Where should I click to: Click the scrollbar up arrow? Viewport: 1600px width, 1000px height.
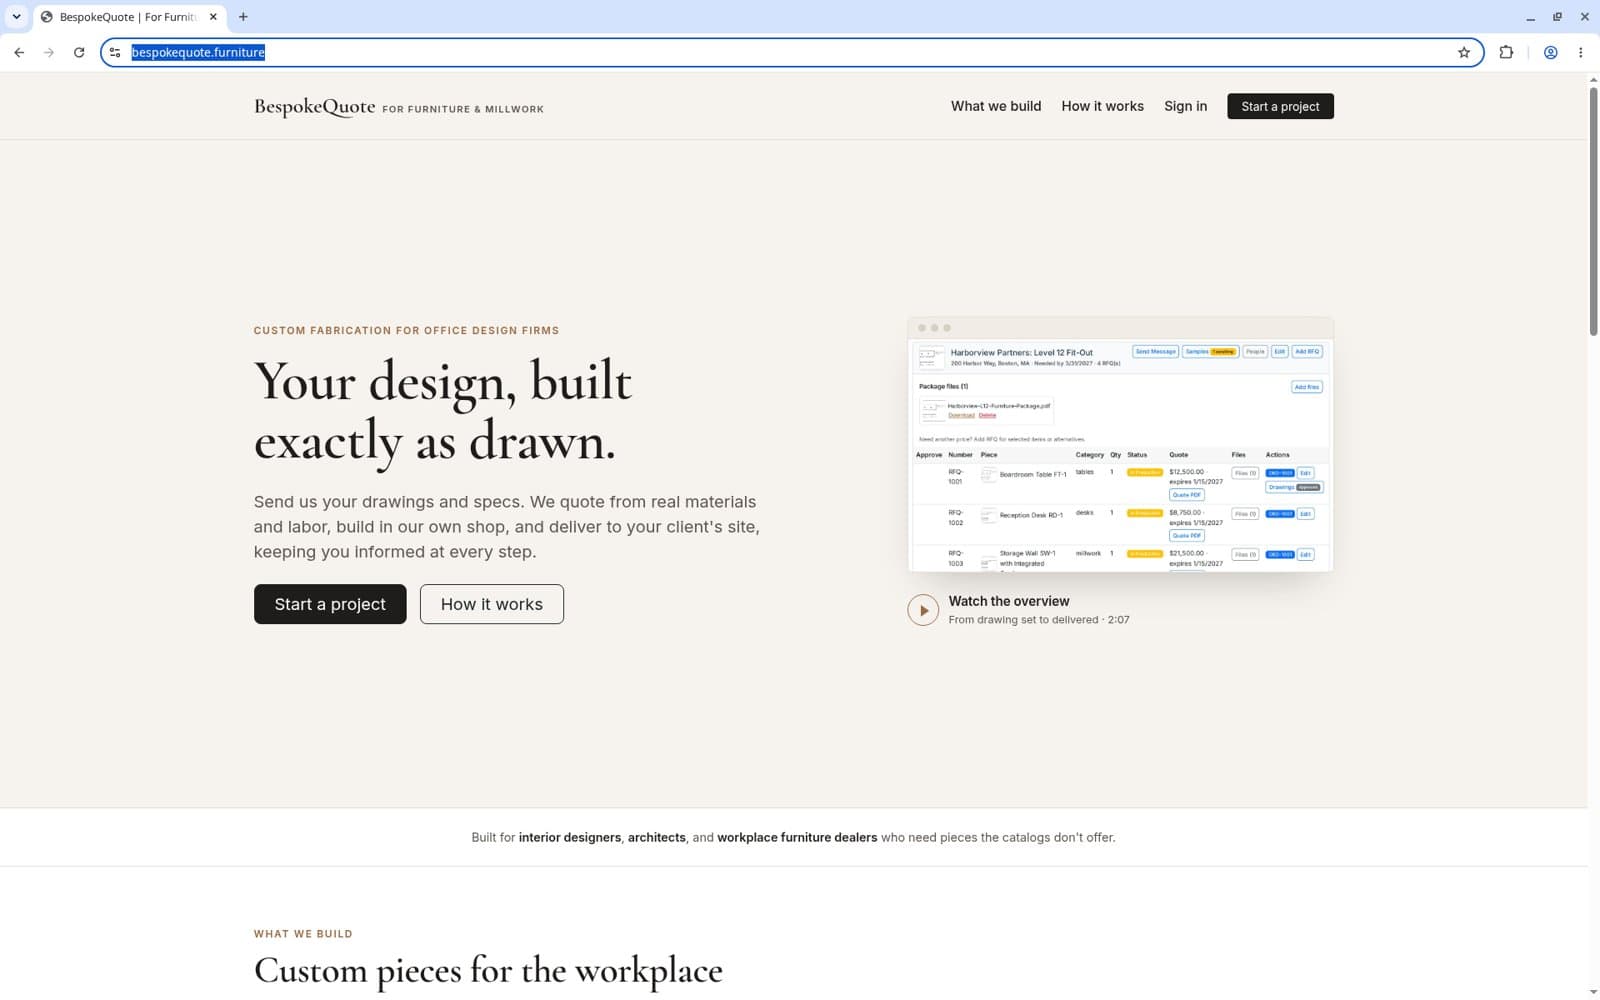click(x=1593, y=79)
